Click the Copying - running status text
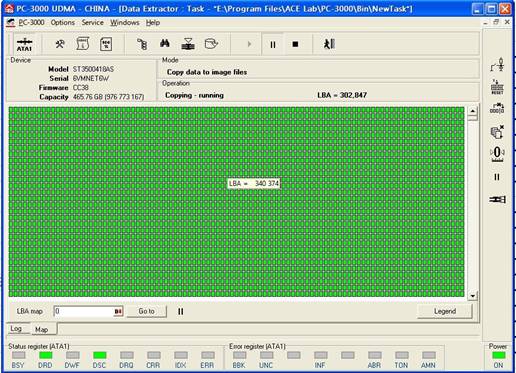 click(x=194, y=95)
